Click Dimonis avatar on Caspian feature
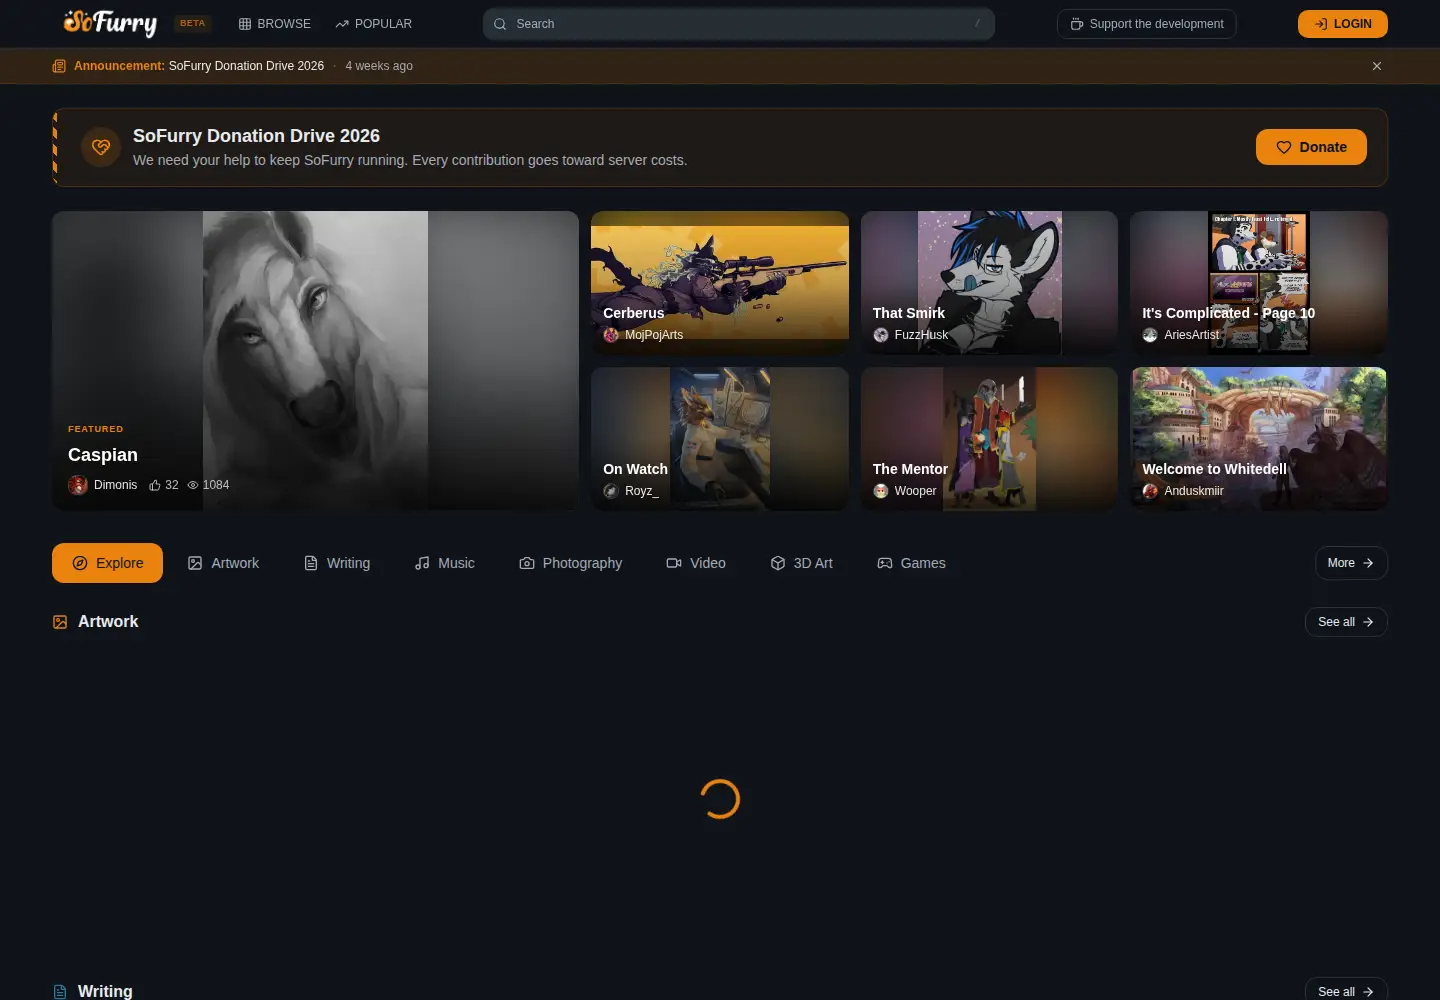 (x=78, y=485)
